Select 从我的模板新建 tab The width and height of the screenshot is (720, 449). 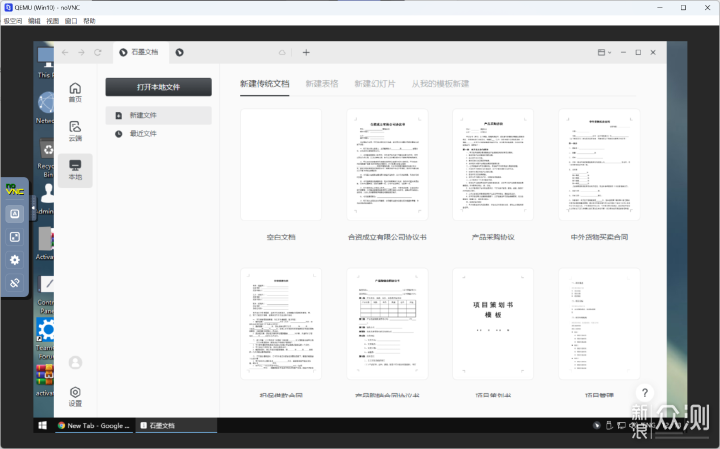[440, 84]
